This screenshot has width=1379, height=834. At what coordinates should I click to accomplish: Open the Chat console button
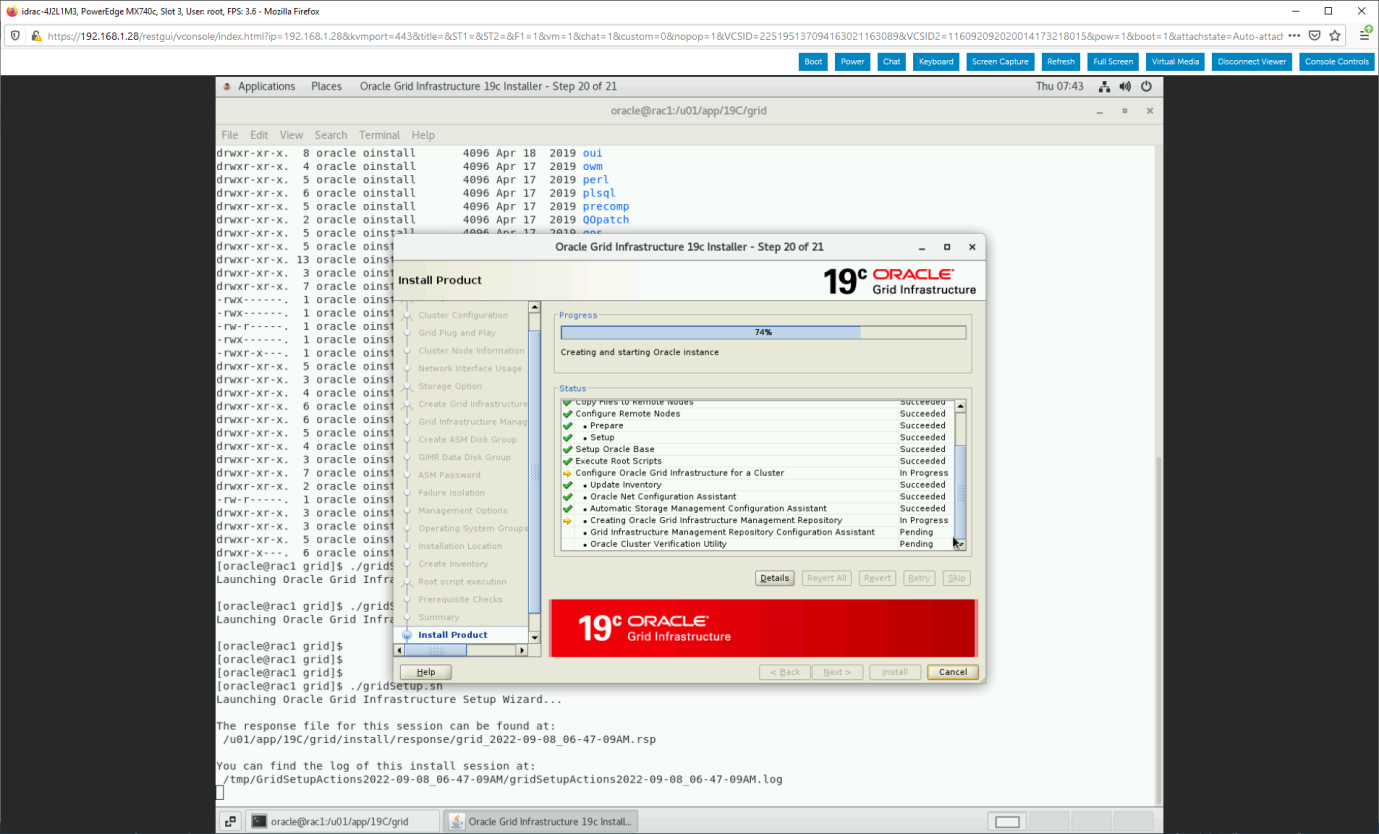(891, 61)
